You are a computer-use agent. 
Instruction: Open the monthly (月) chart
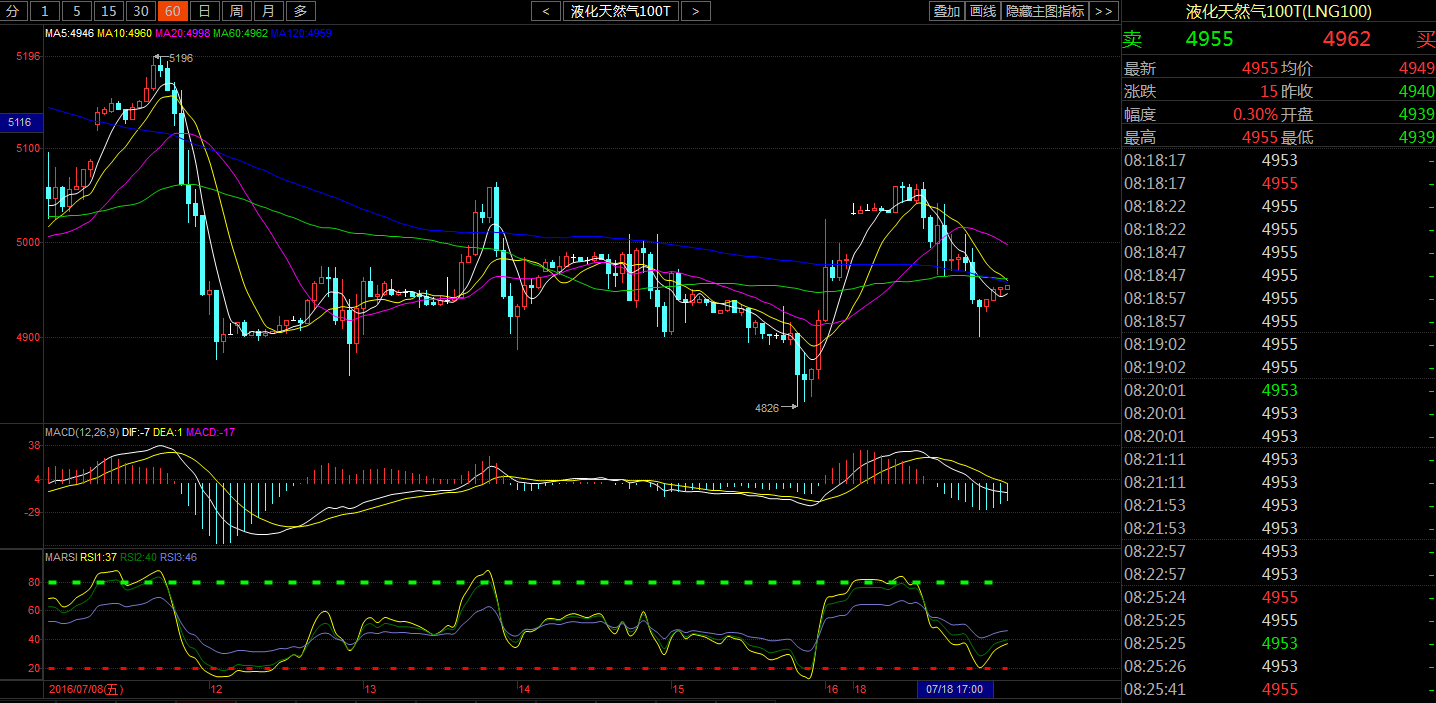tap(267, 11)
